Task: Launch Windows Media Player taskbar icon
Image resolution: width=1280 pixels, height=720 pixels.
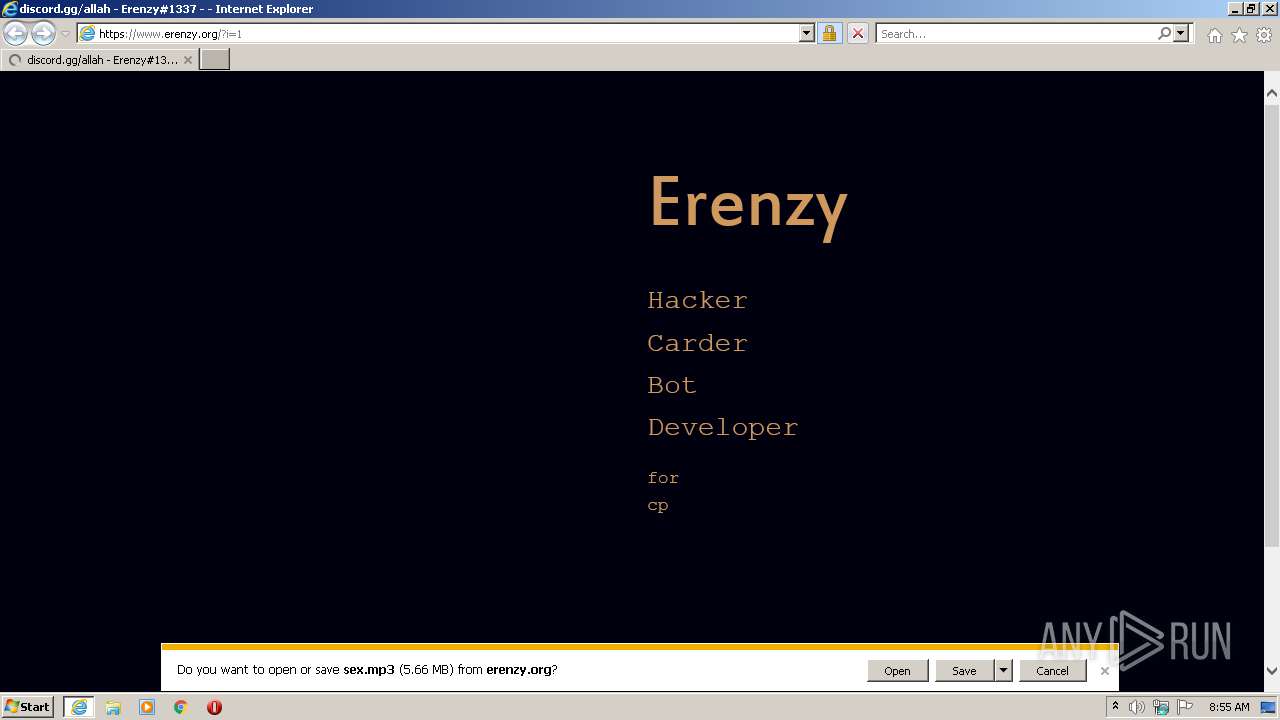Action: tap(147, 707)
